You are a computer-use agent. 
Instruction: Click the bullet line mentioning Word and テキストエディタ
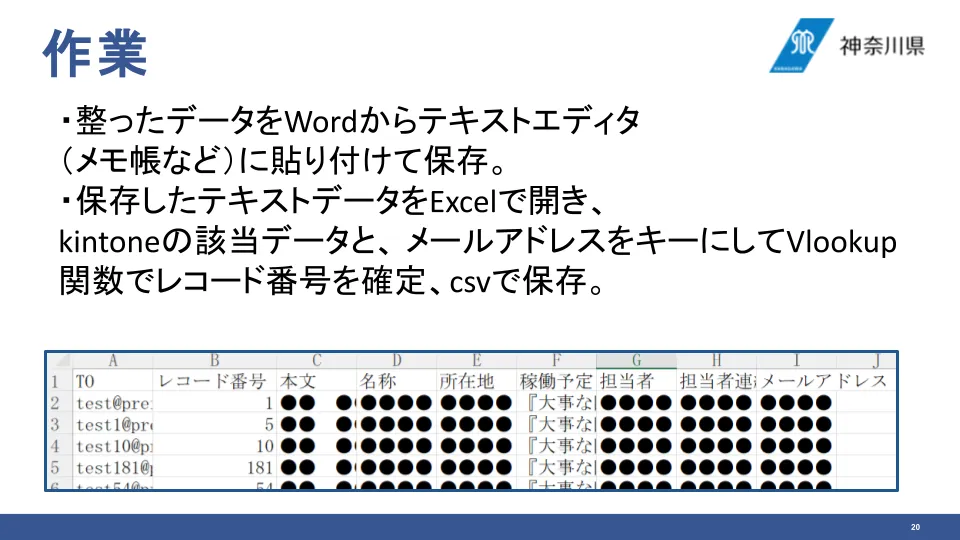[x=350, y=121]
